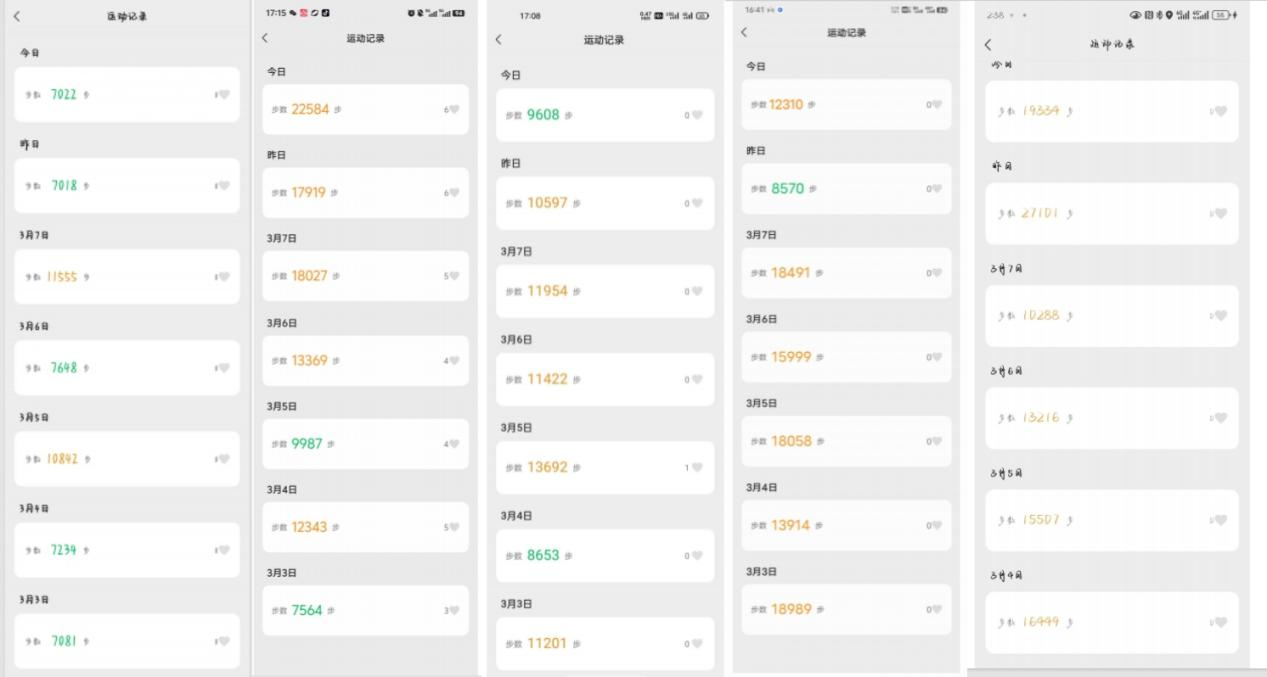Screen dimensions: 1267x677
Task: Toggle the like on 8653 steps
Action: (697, 555)
